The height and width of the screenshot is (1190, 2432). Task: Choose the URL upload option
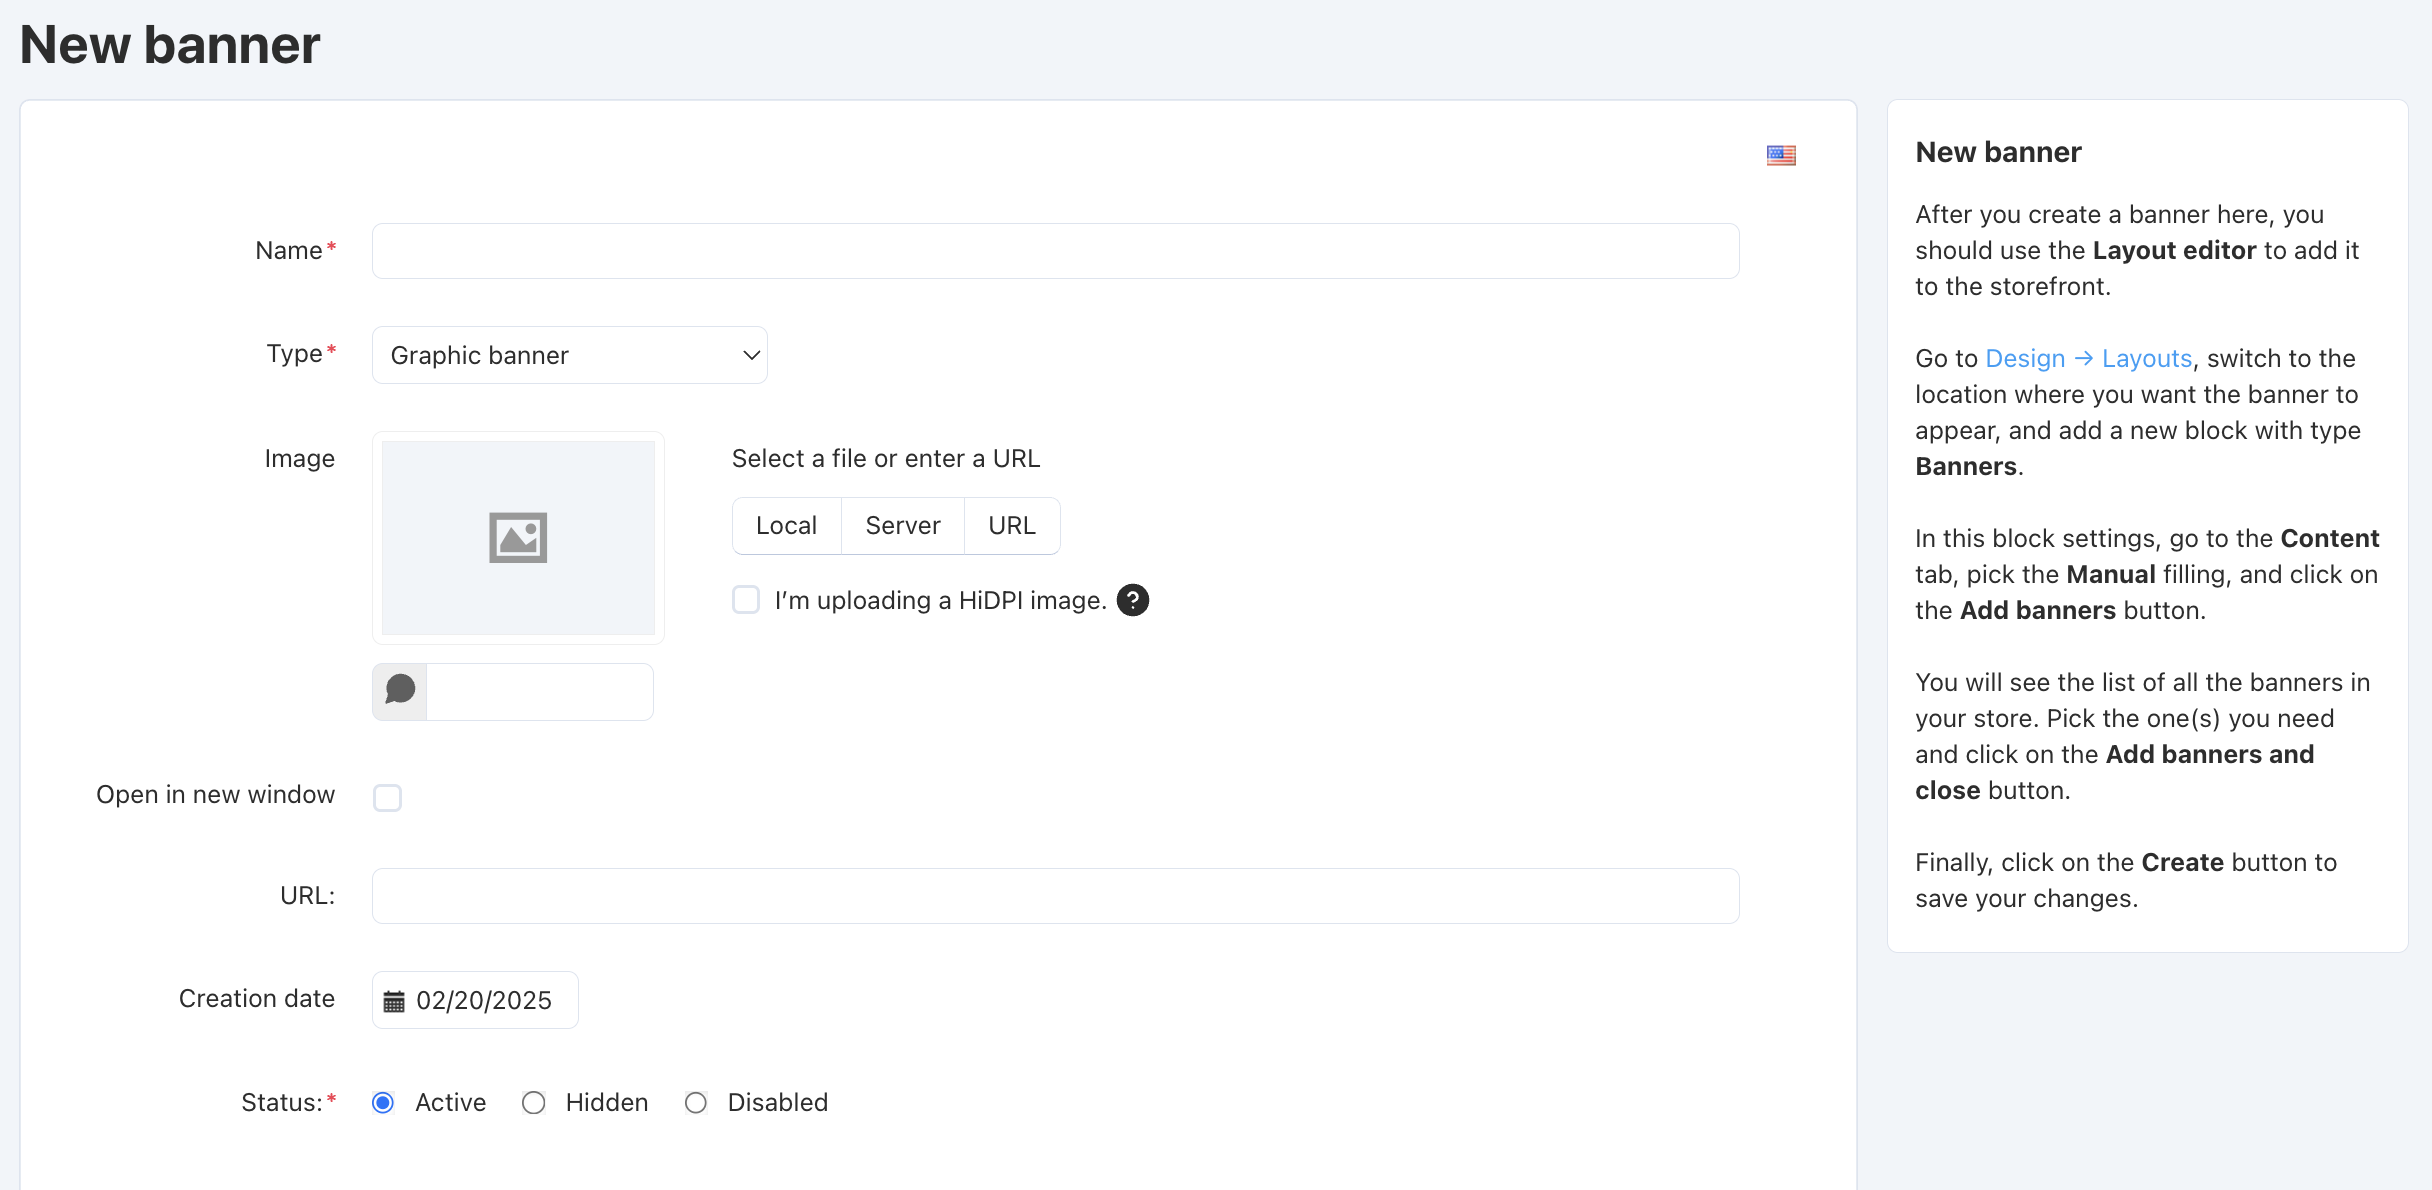tap(1011, 526)
